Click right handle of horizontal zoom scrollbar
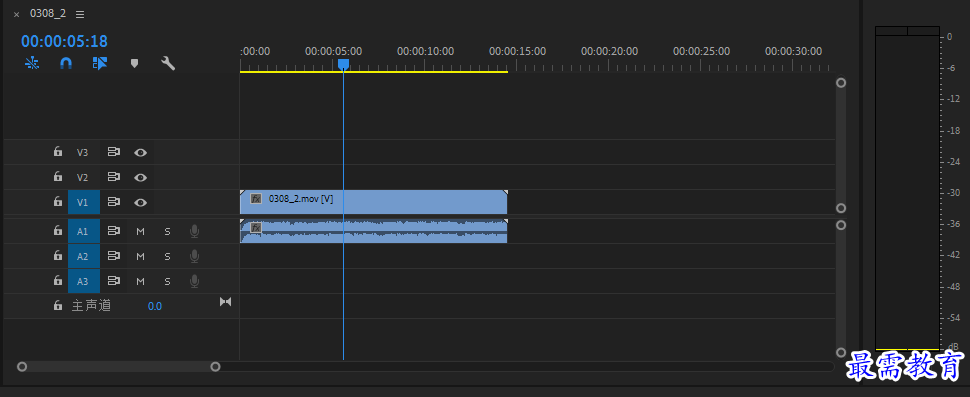This screenshot has height=397, width=970. [215, 367]
